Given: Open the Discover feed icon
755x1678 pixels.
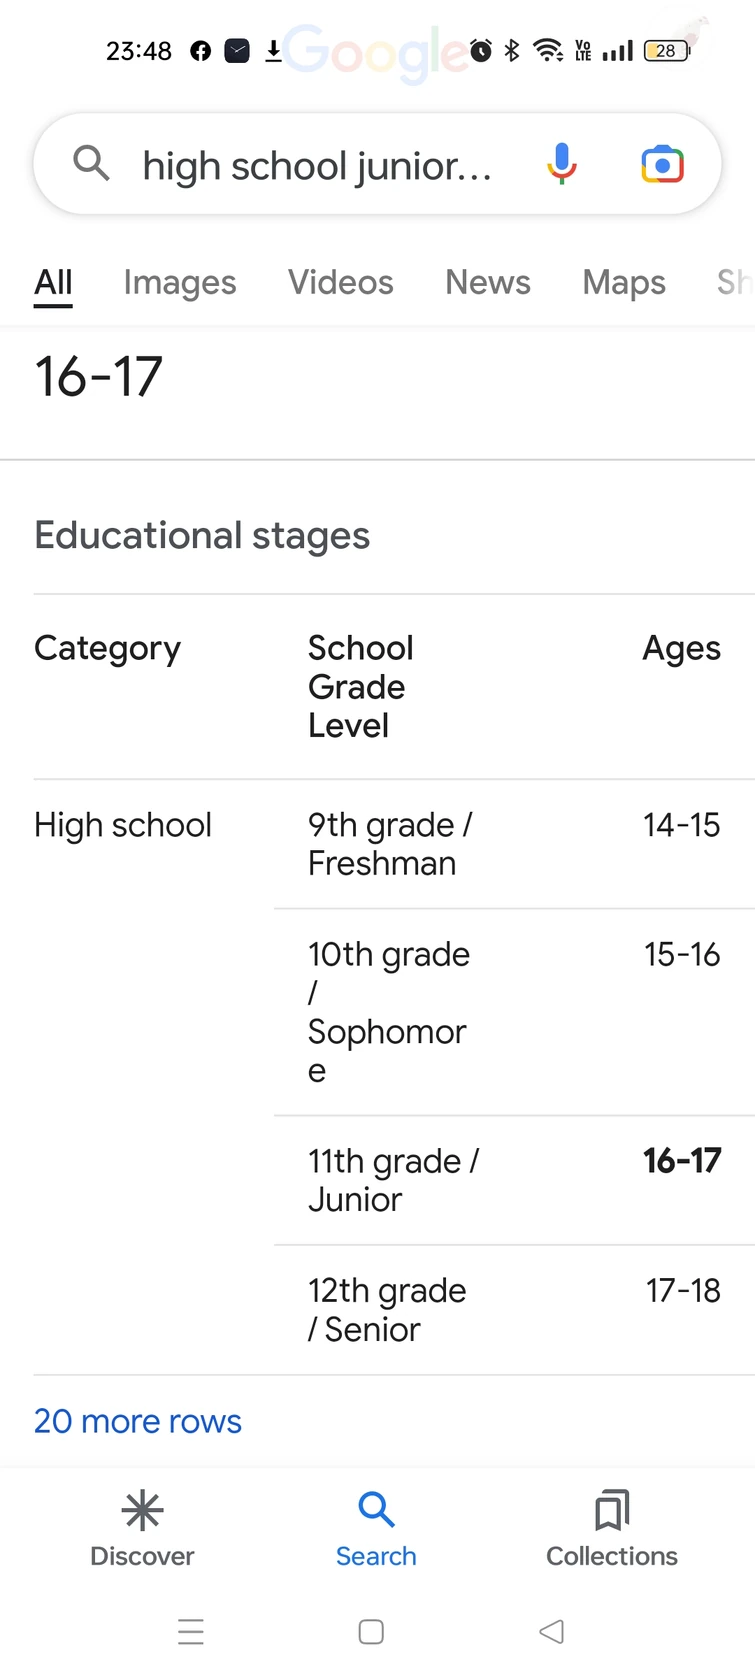Looking at the screenshot, I should pyautogui.click(x=142, y=1511).
